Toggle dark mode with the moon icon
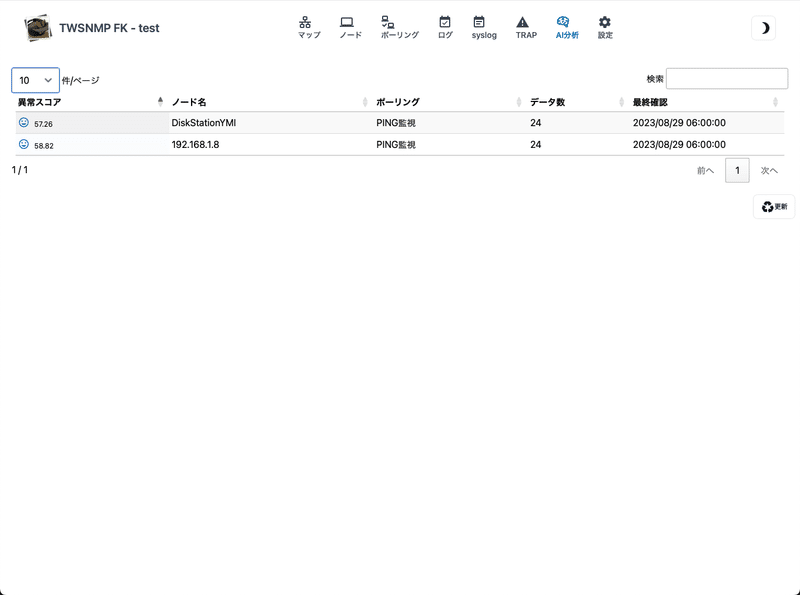This screenshot has height=595, width=800. (764, 28)
